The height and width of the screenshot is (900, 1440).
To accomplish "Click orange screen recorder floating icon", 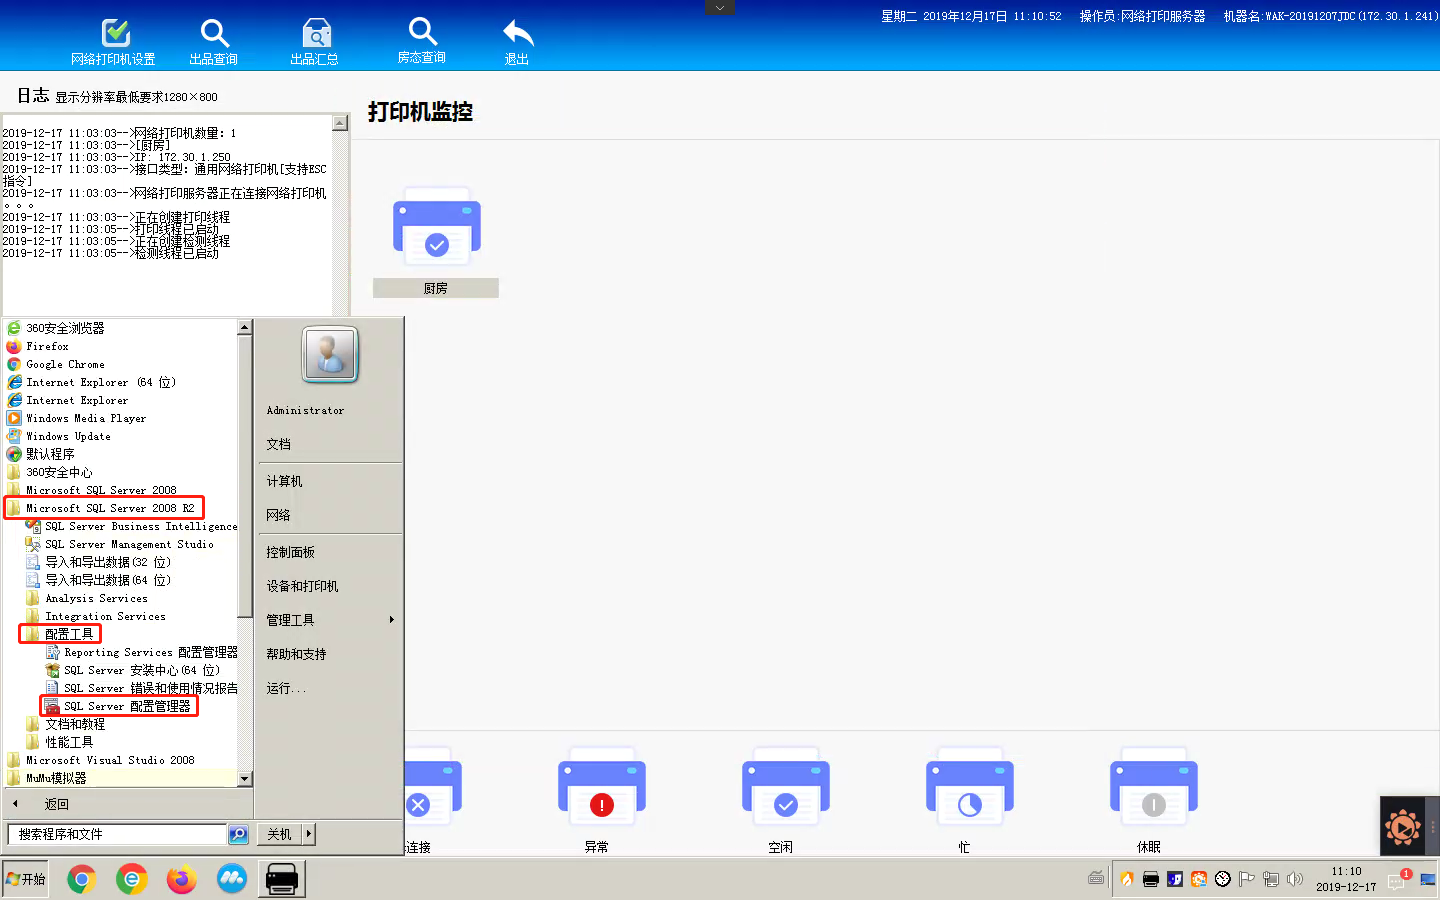I will [x=1403, y=827].
